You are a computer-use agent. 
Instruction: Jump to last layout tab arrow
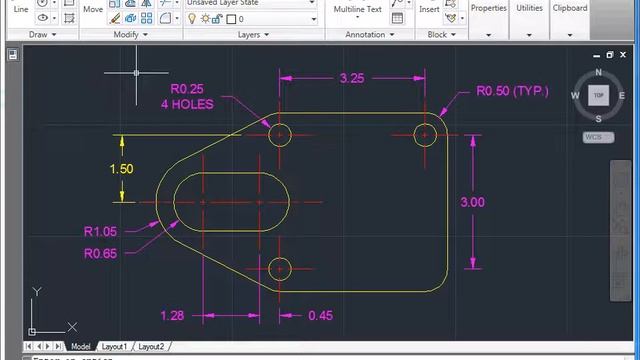pos(58,346)
